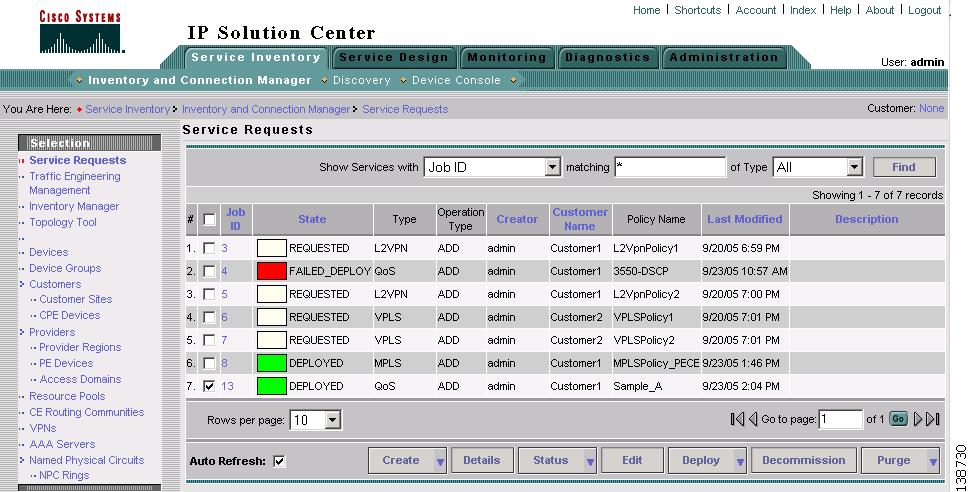
Task: Check the box for Job ID 6
Action: 209,317
